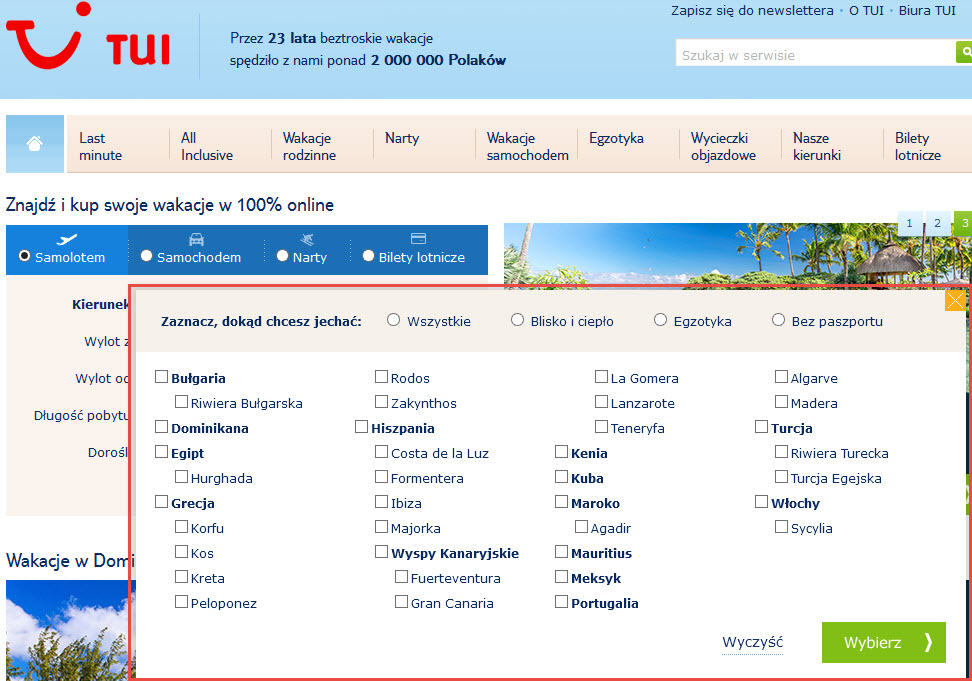Tick the Kreta checkbox
Image resolution: width=972 pixels, height=681 pixels.
pyautogui.click(x=181, y=577)
